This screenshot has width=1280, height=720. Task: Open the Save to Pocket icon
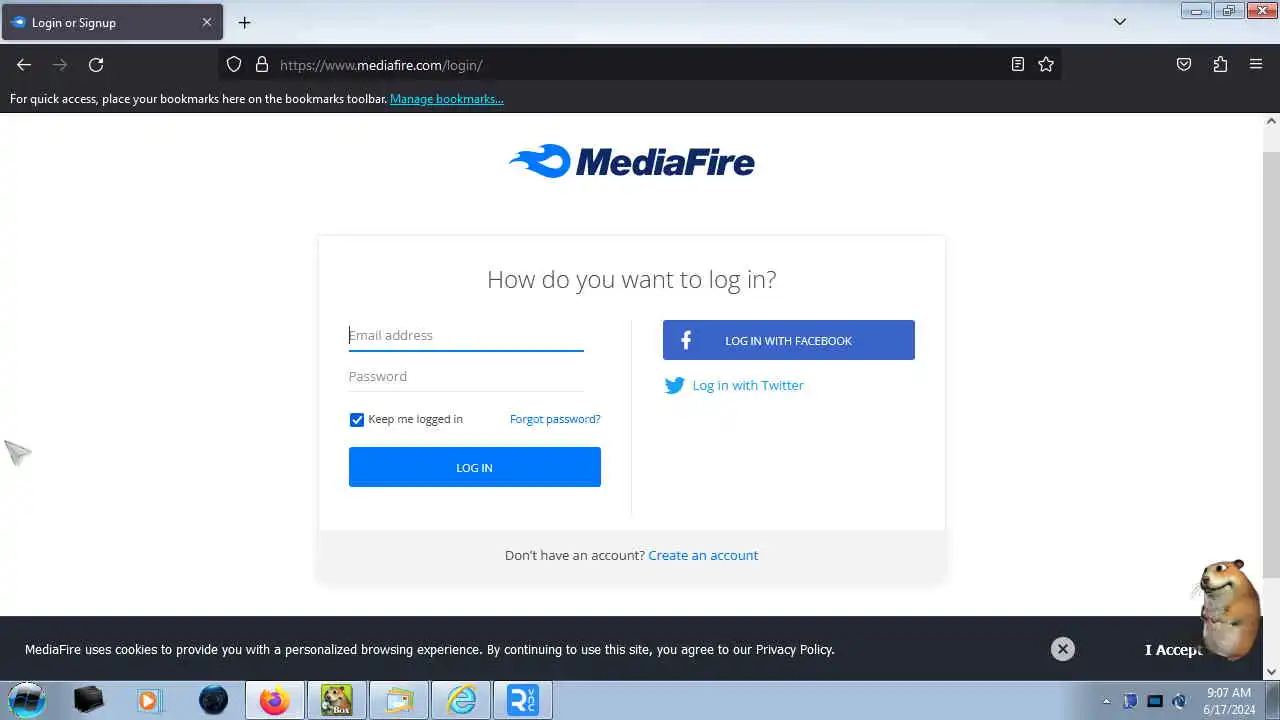tap(1184, 65)
